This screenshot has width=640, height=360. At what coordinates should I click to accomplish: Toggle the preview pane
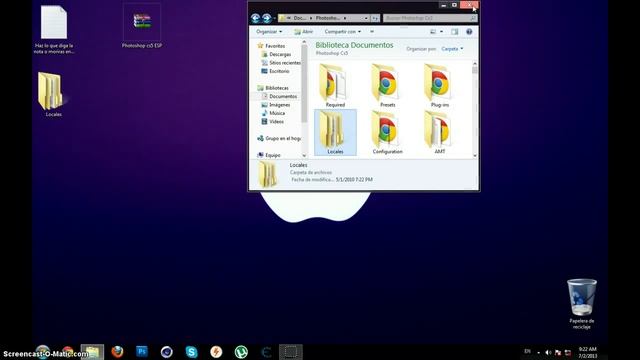(x=455, y=31)
